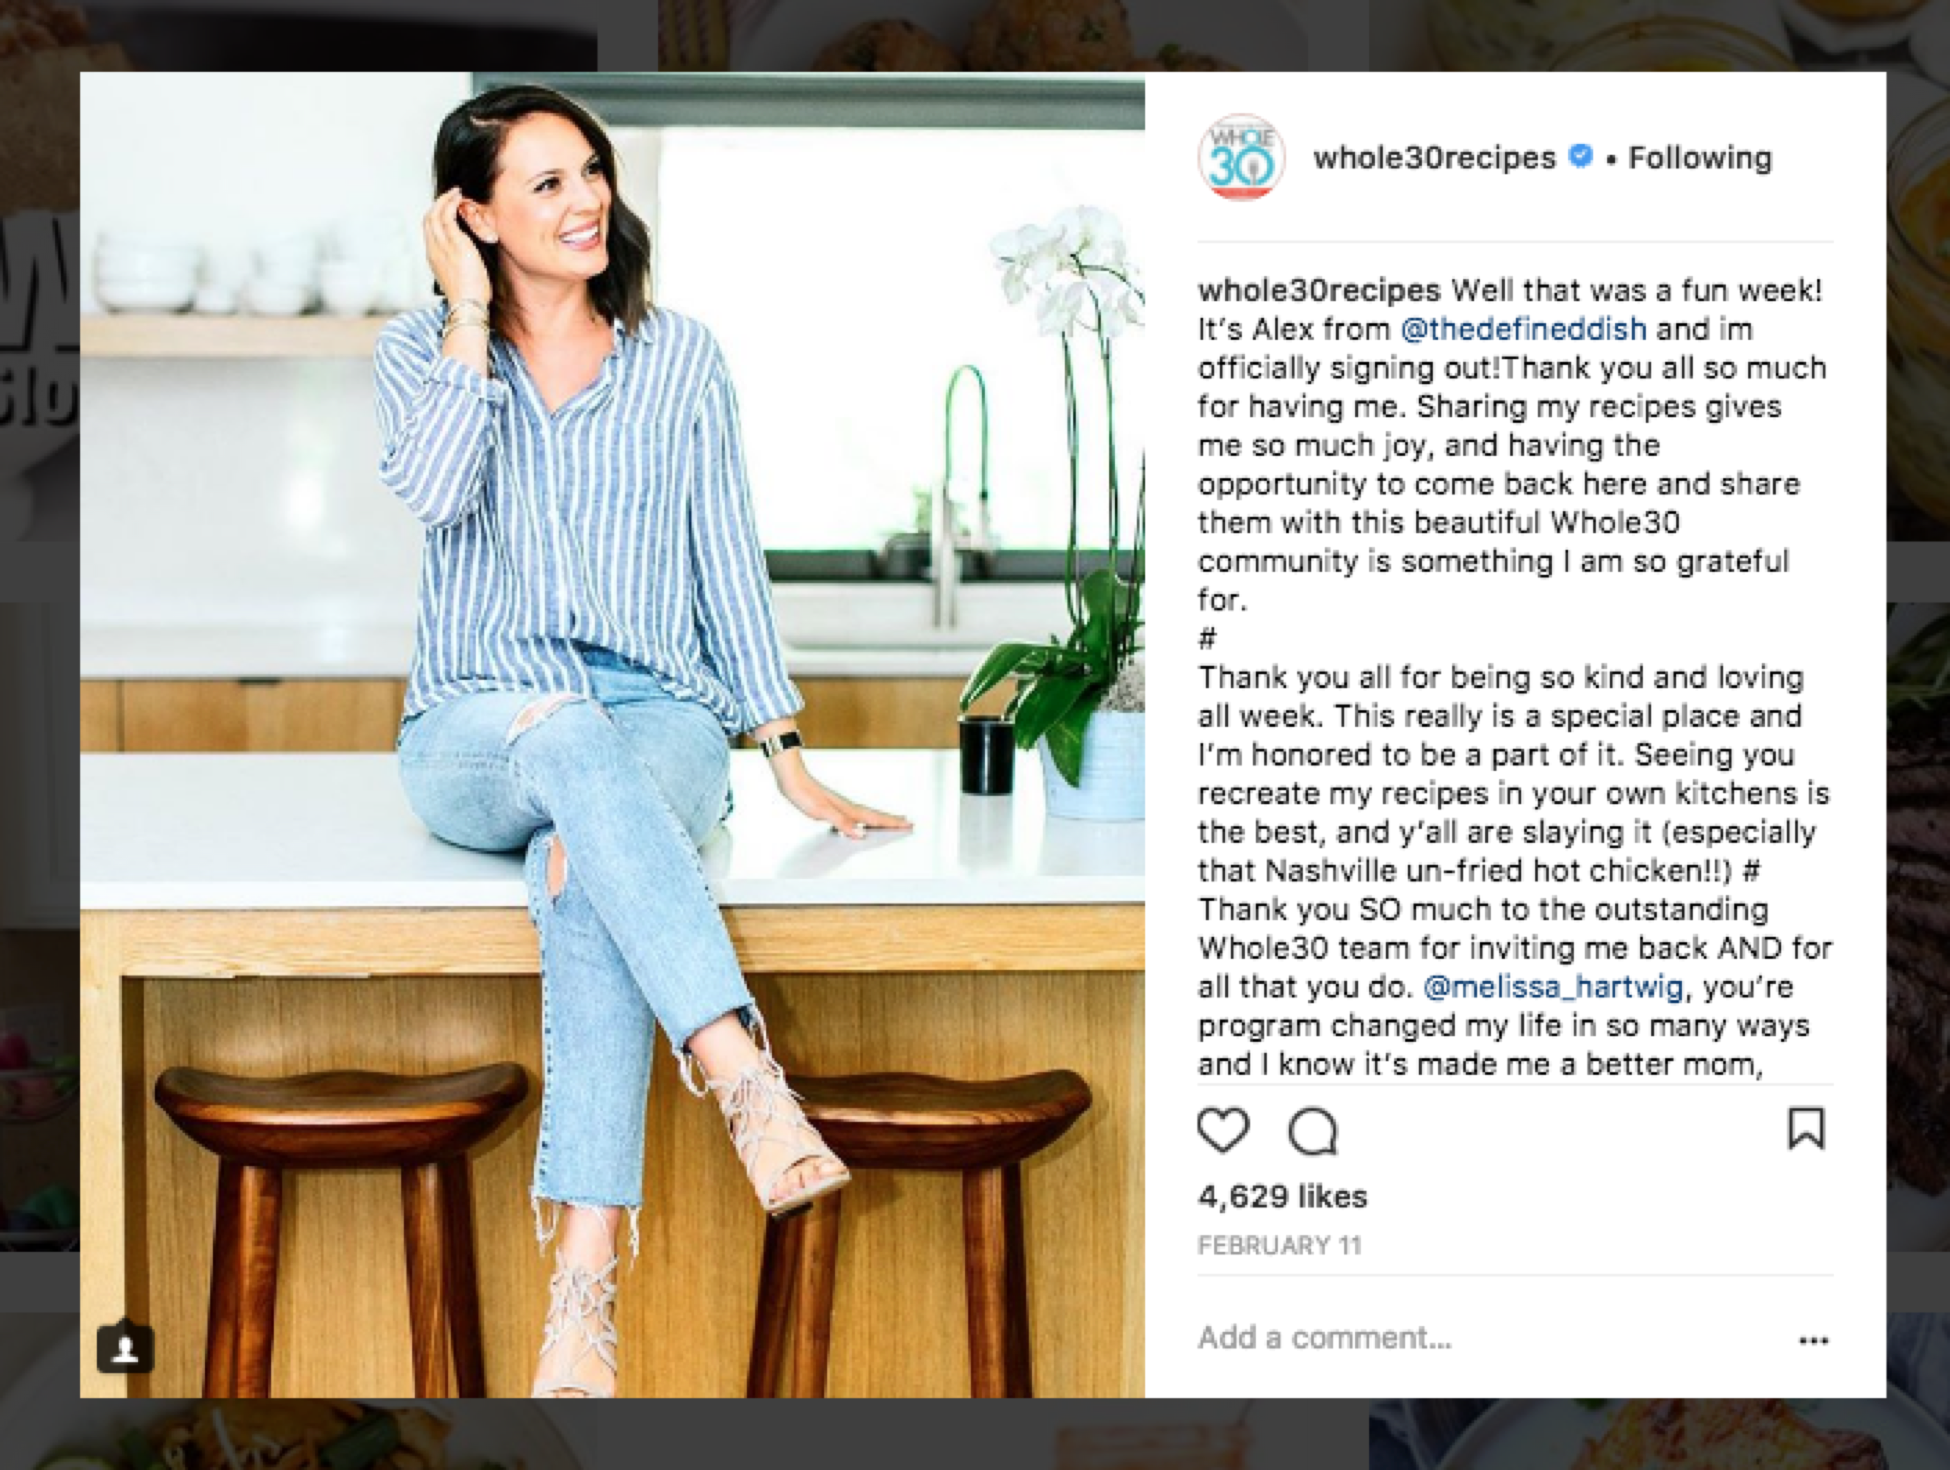Viewport: 1950px width, 1470px height.
Task: Open the @melissa_hartwig mention link
Action: (x=1553, y=987)
